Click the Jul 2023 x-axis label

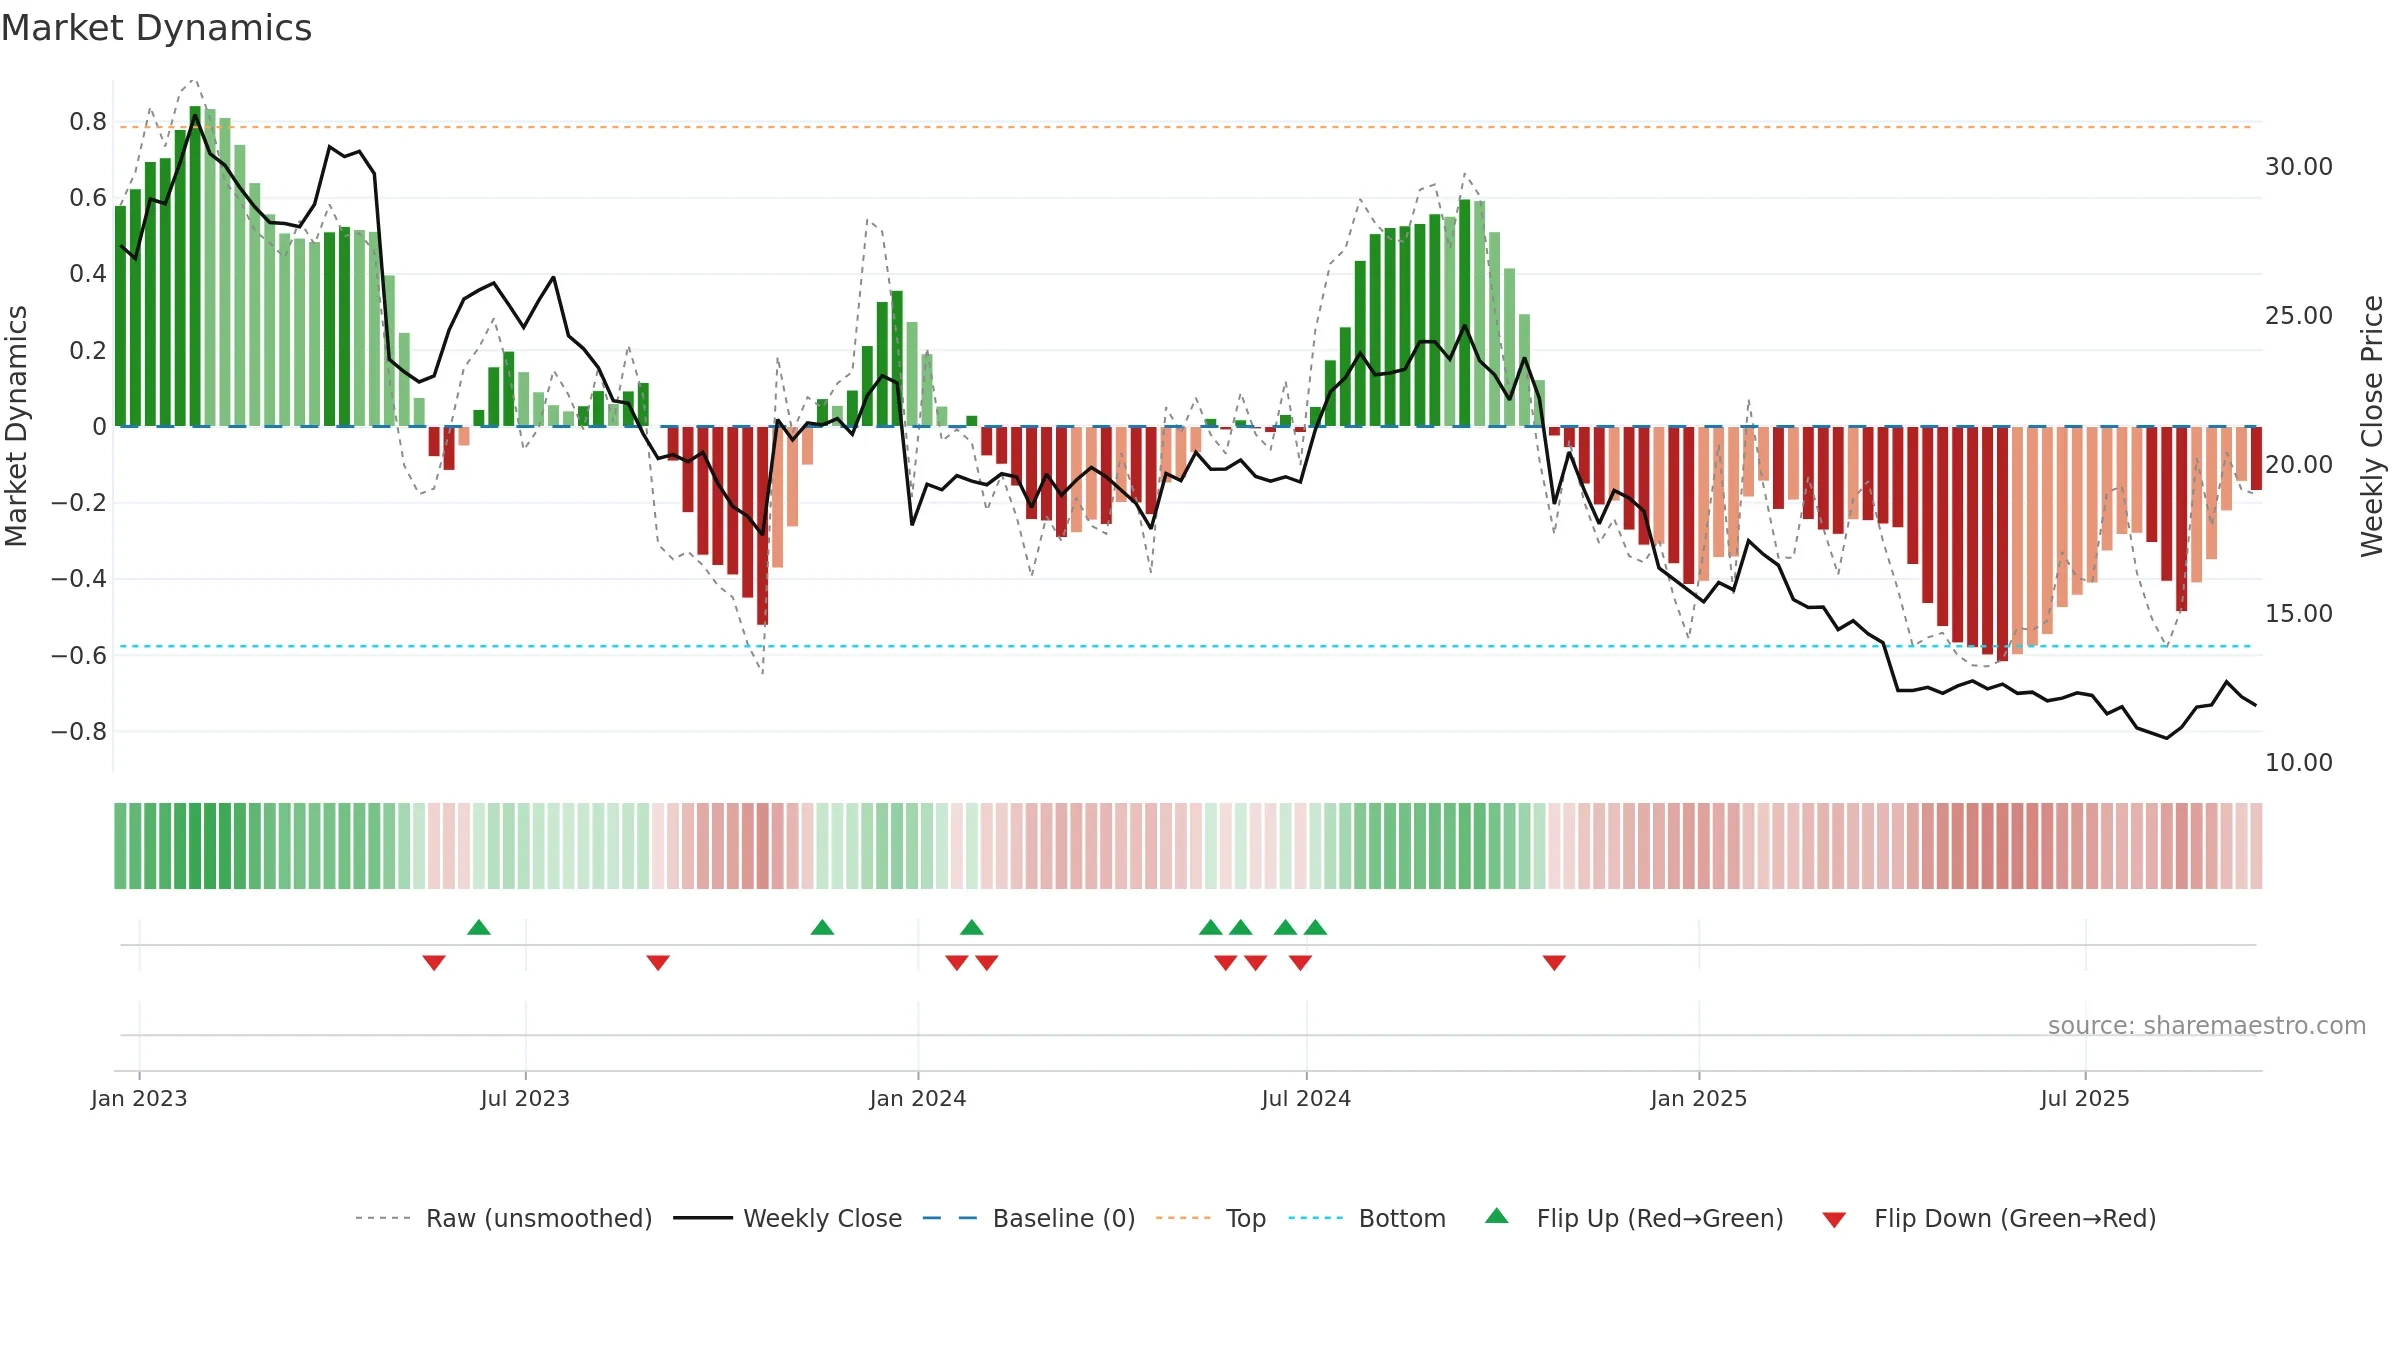pyautogui.click(x=525, y=1098)
